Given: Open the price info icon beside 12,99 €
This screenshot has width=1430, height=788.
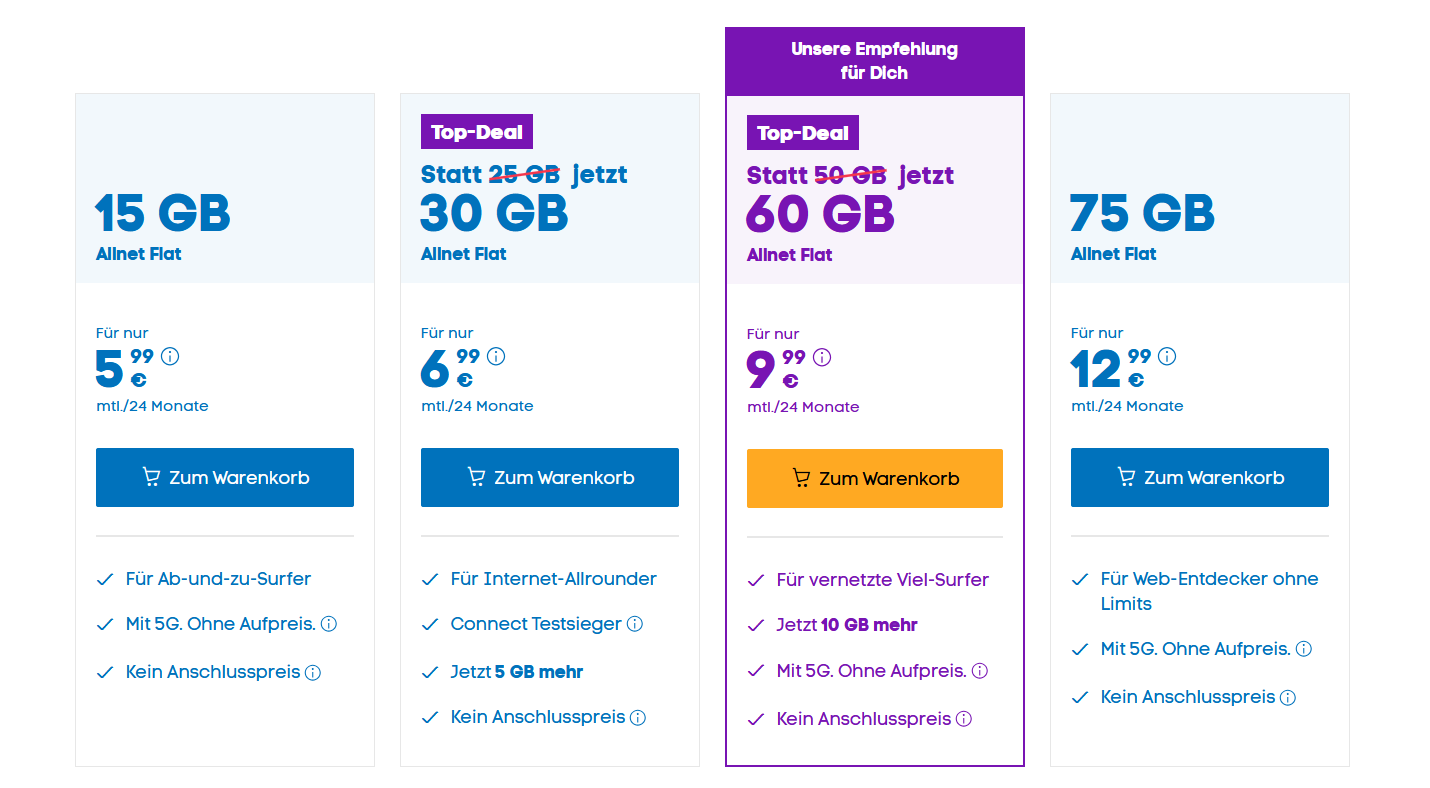Looking at the screenshot, I should pos(1166,356).
